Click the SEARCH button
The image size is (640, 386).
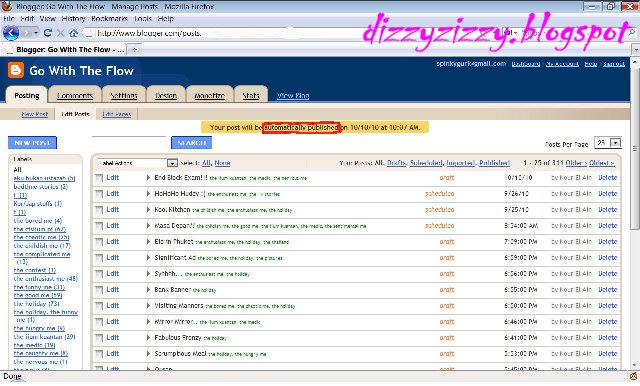click(x=191, y=143)
